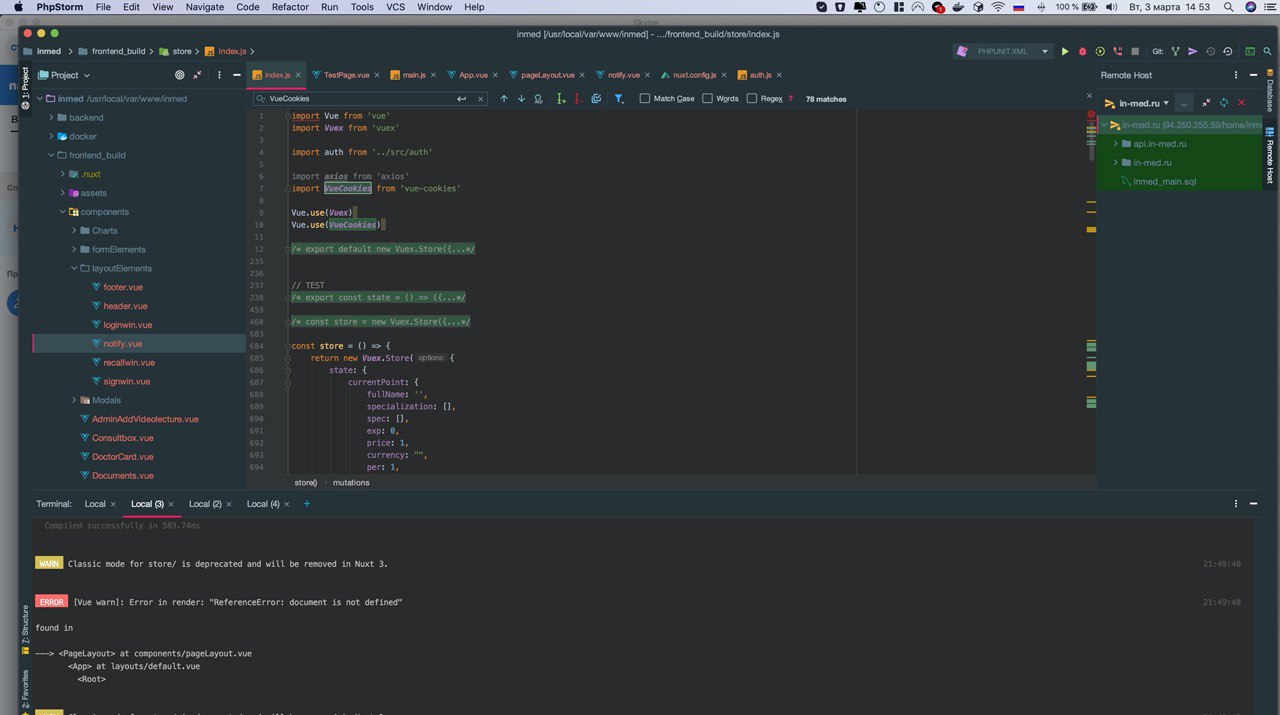The width and height of the screenshot is (1280, 715).
Task: Click the locate target icon in Project panel
Action: 180,75
